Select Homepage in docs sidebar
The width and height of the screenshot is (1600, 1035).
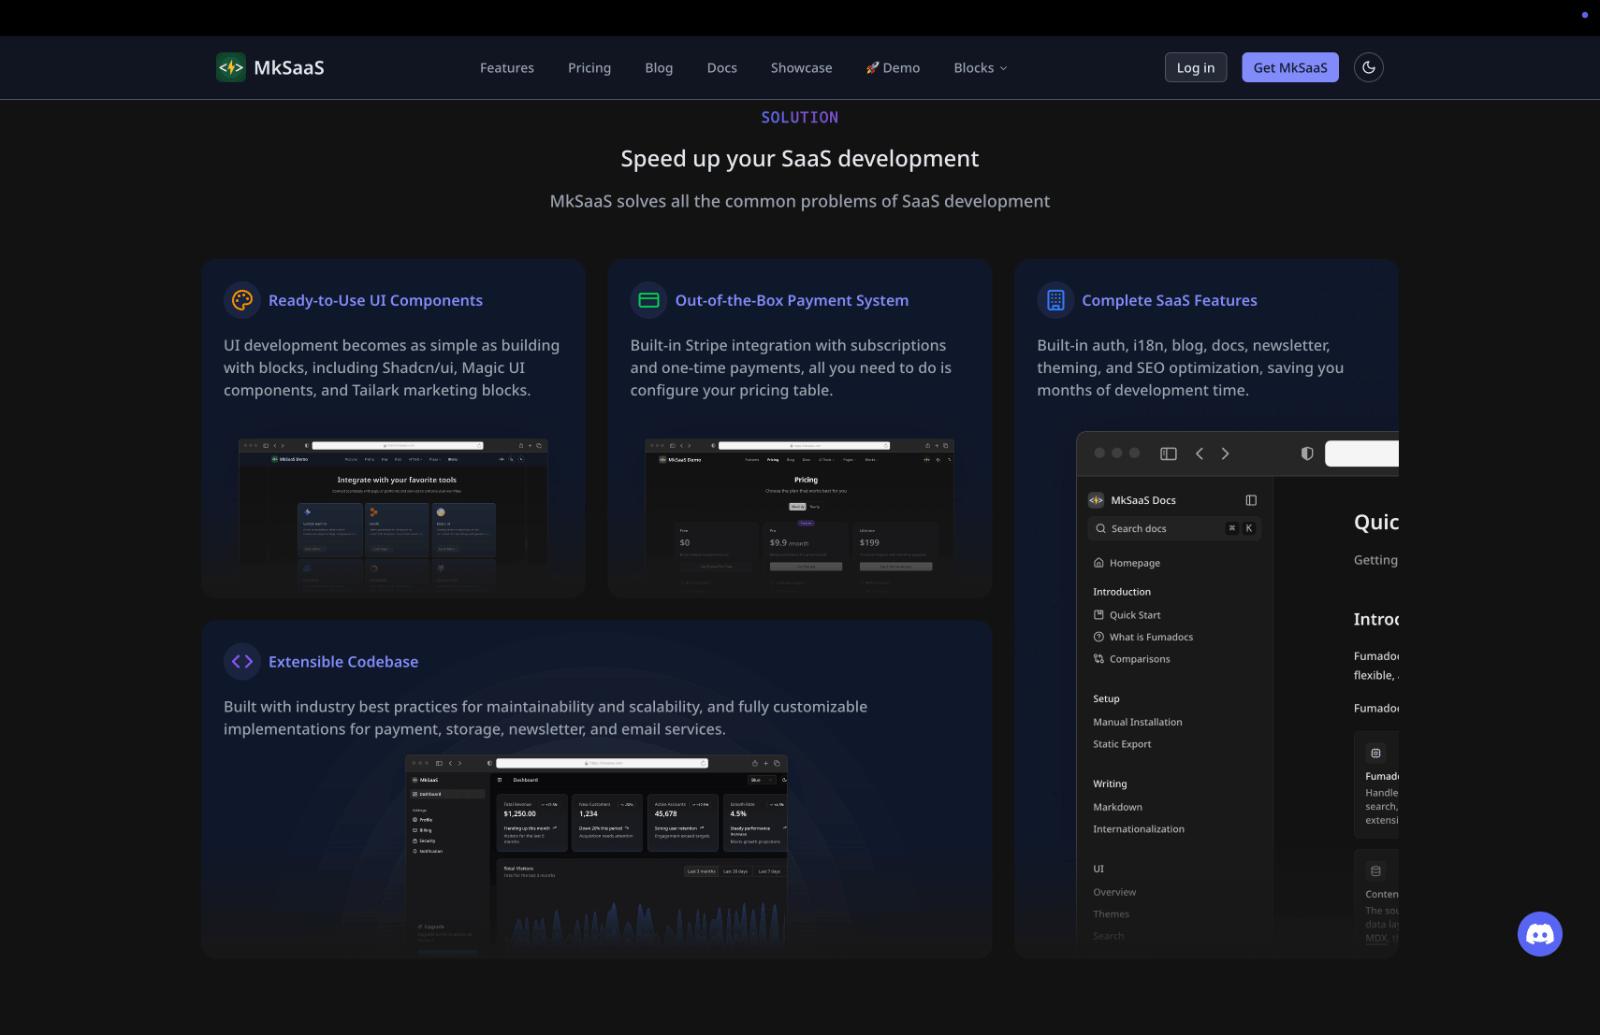click(x=1134, y=563)
